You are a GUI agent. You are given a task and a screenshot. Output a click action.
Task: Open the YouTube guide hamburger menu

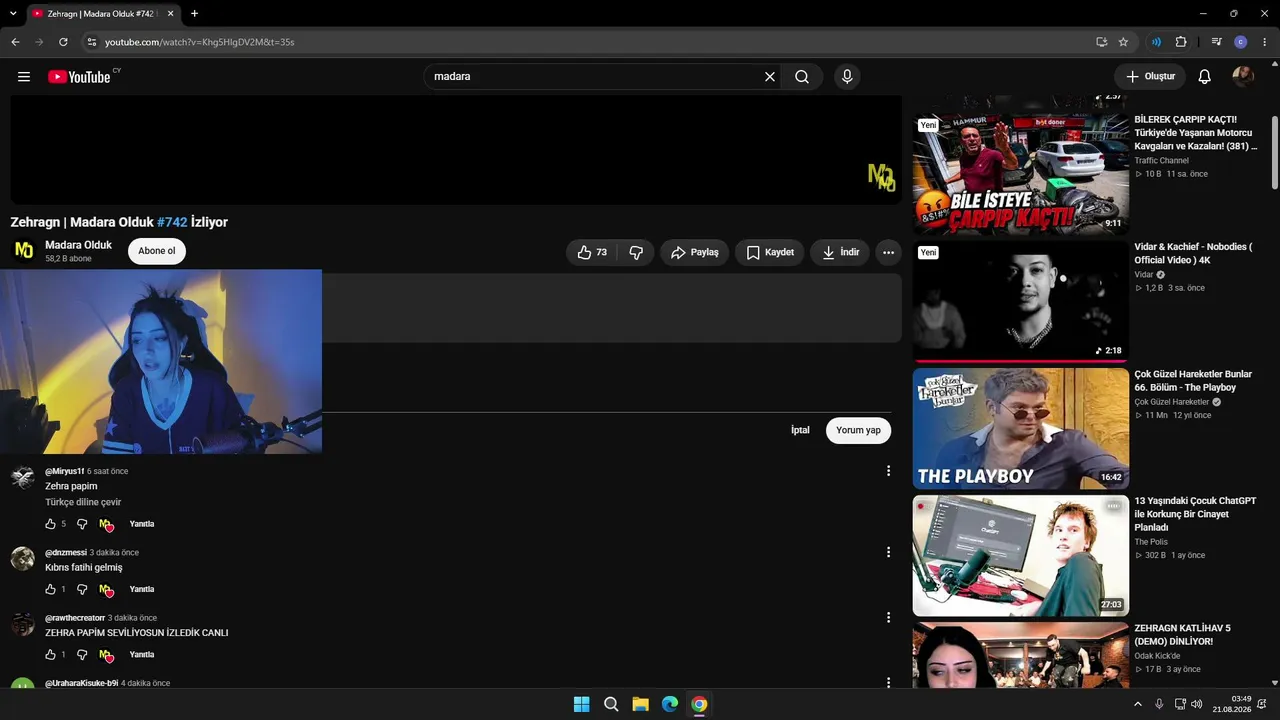24,77
